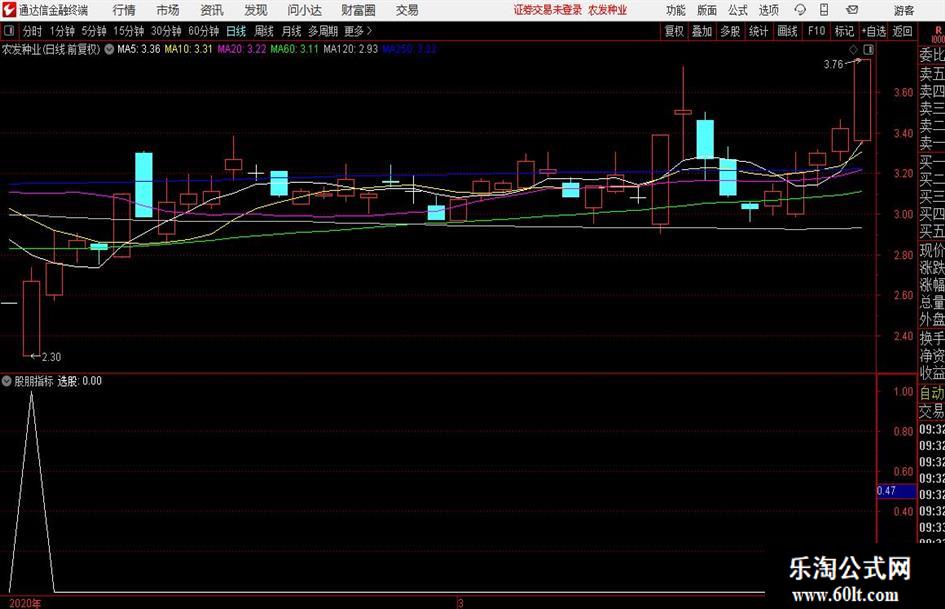The width and height of the screenshot is (945, 609).
Task: Click the red R icon
Action: pos(938,30)
